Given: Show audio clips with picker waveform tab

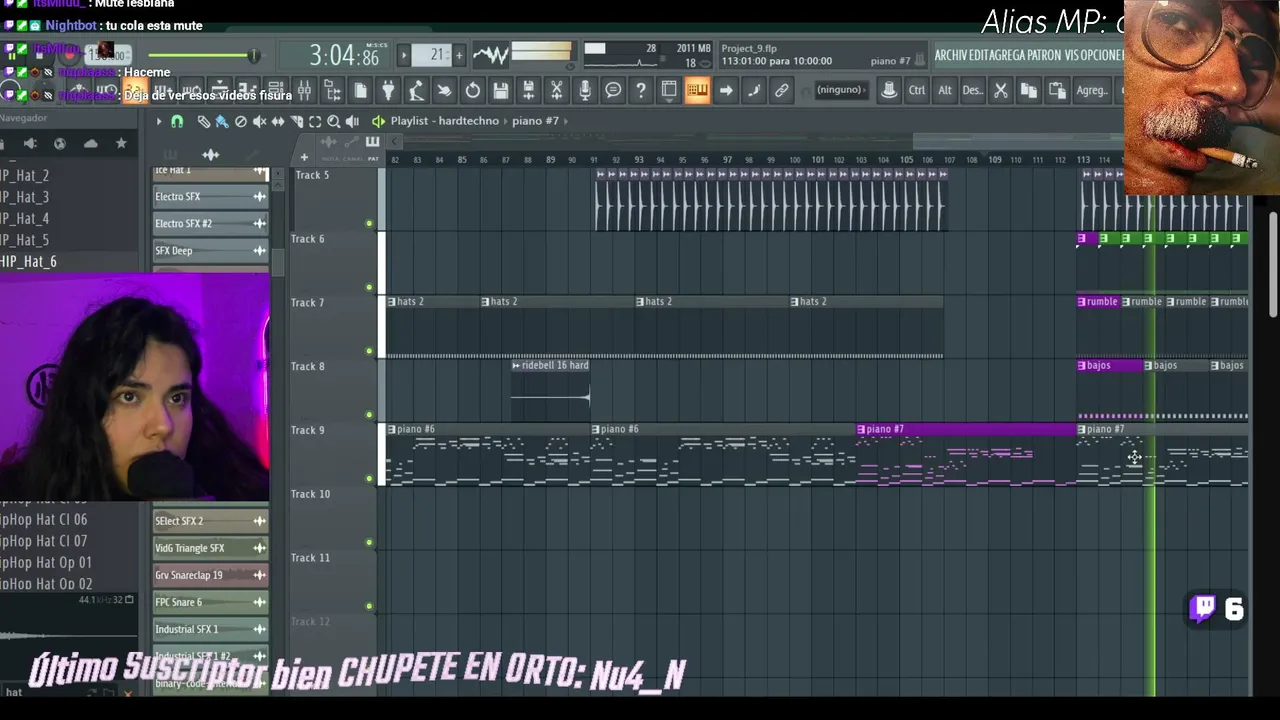Looking at the screenshot, I should tap(210, 155).
